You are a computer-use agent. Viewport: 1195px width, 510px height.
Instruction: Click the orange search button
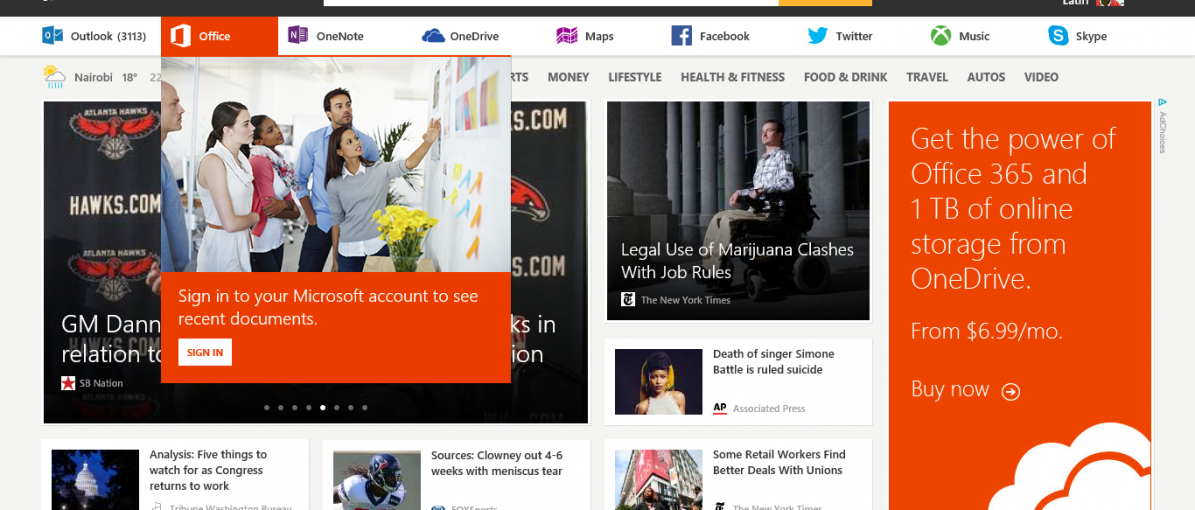pos(825,3)
